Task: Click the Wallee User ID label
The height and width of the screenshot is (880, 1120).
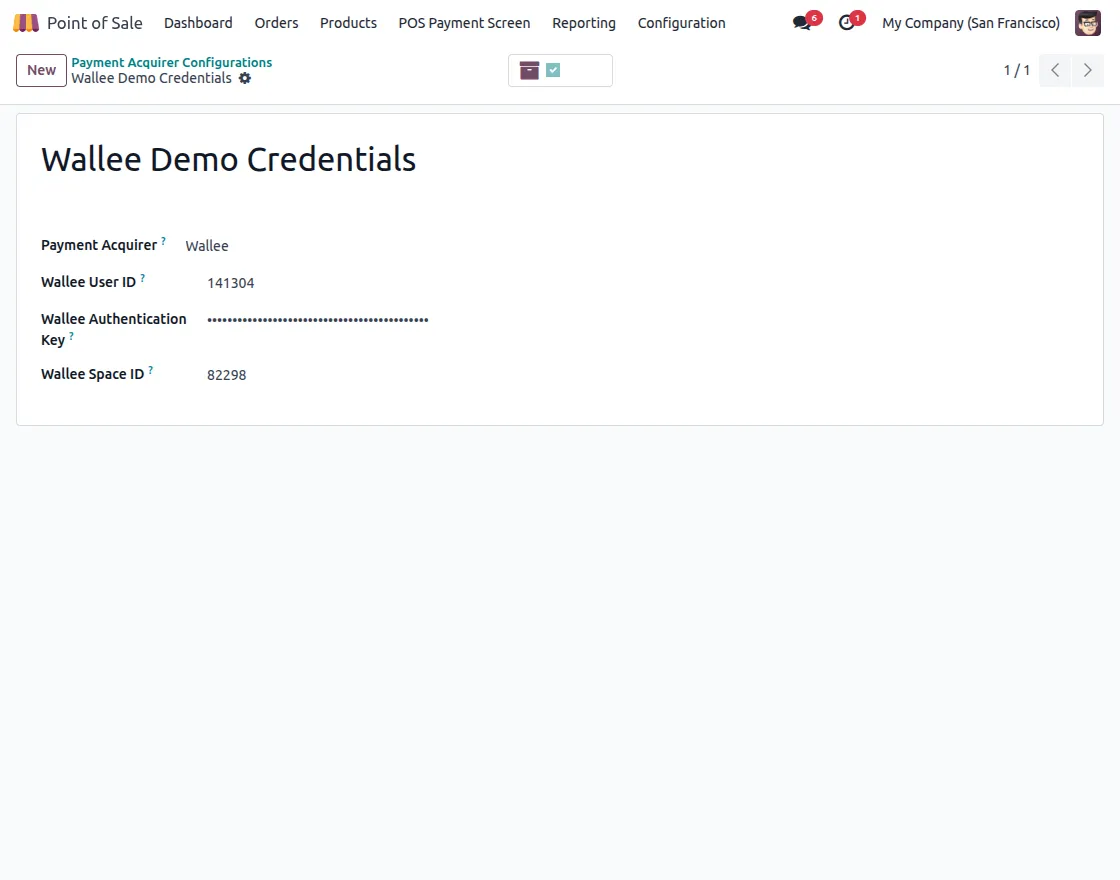Action: coord(89,282)
